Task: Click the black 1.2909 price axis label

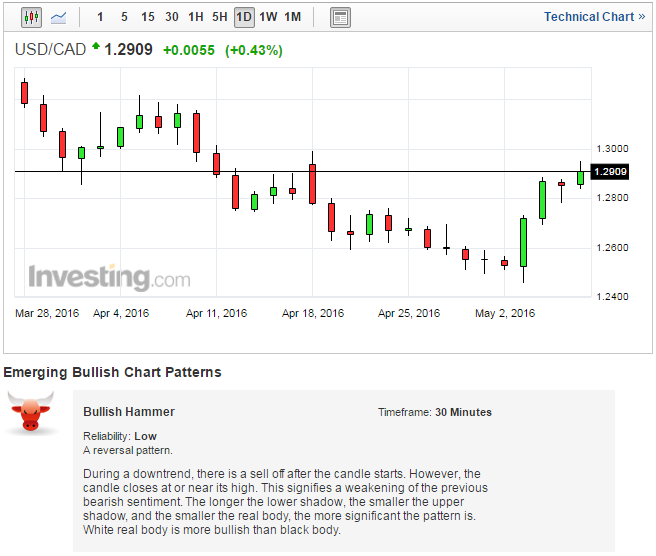Action: 610,172
